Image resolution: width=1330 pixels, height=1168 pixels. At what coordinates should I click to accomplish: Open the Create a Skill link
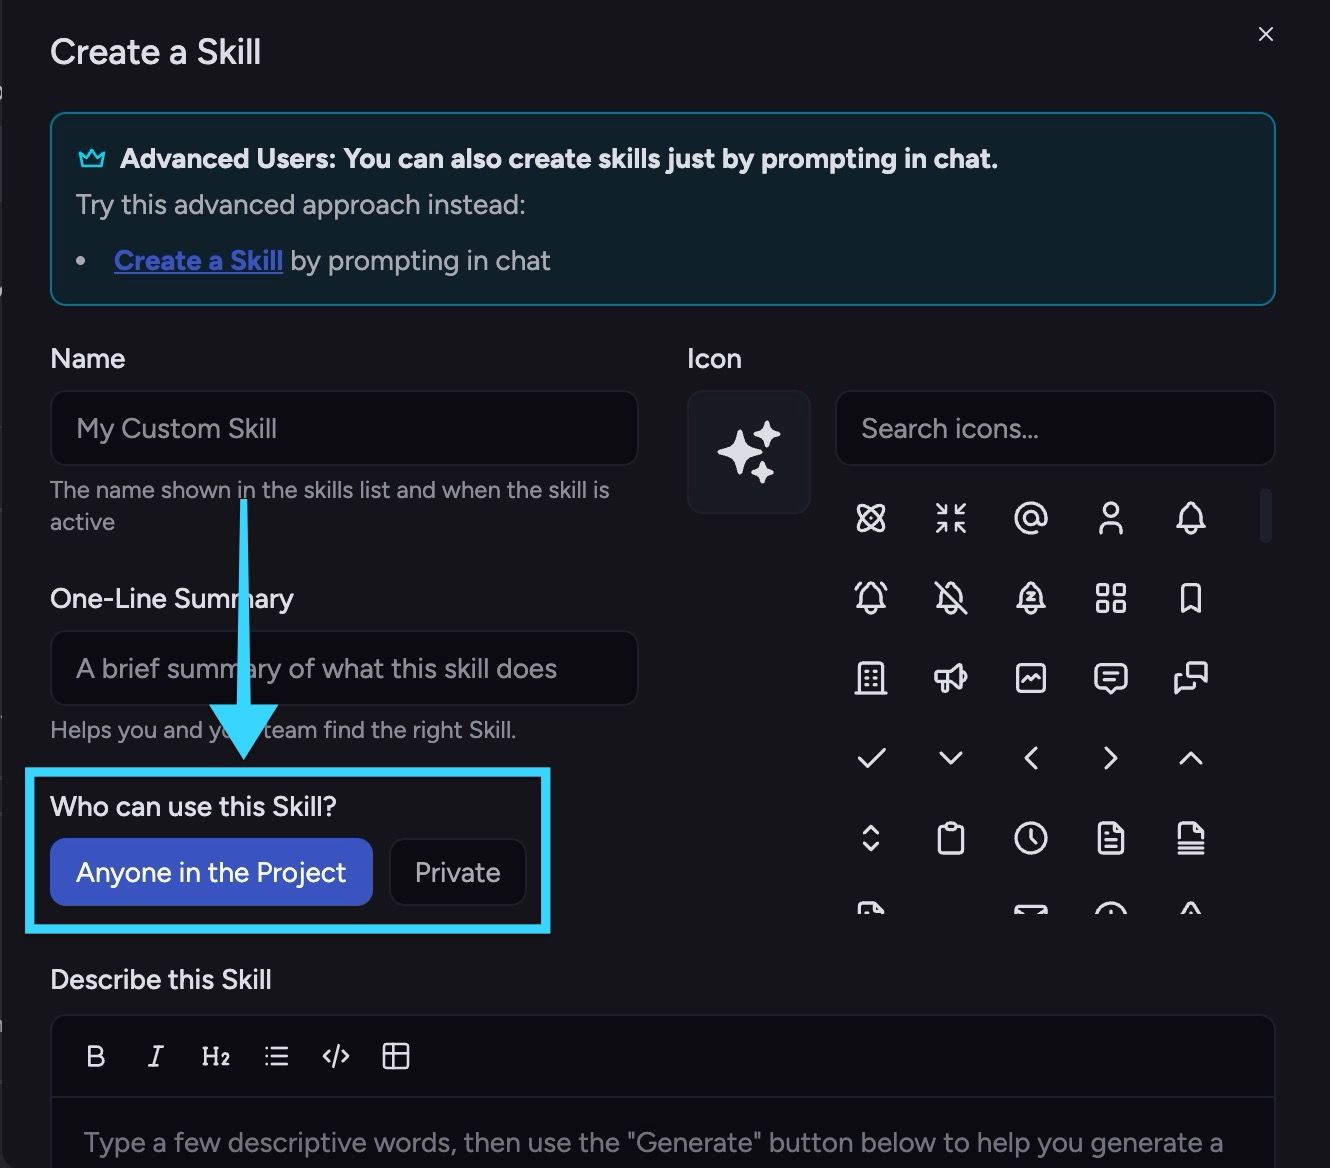click(x=198, y=261)
